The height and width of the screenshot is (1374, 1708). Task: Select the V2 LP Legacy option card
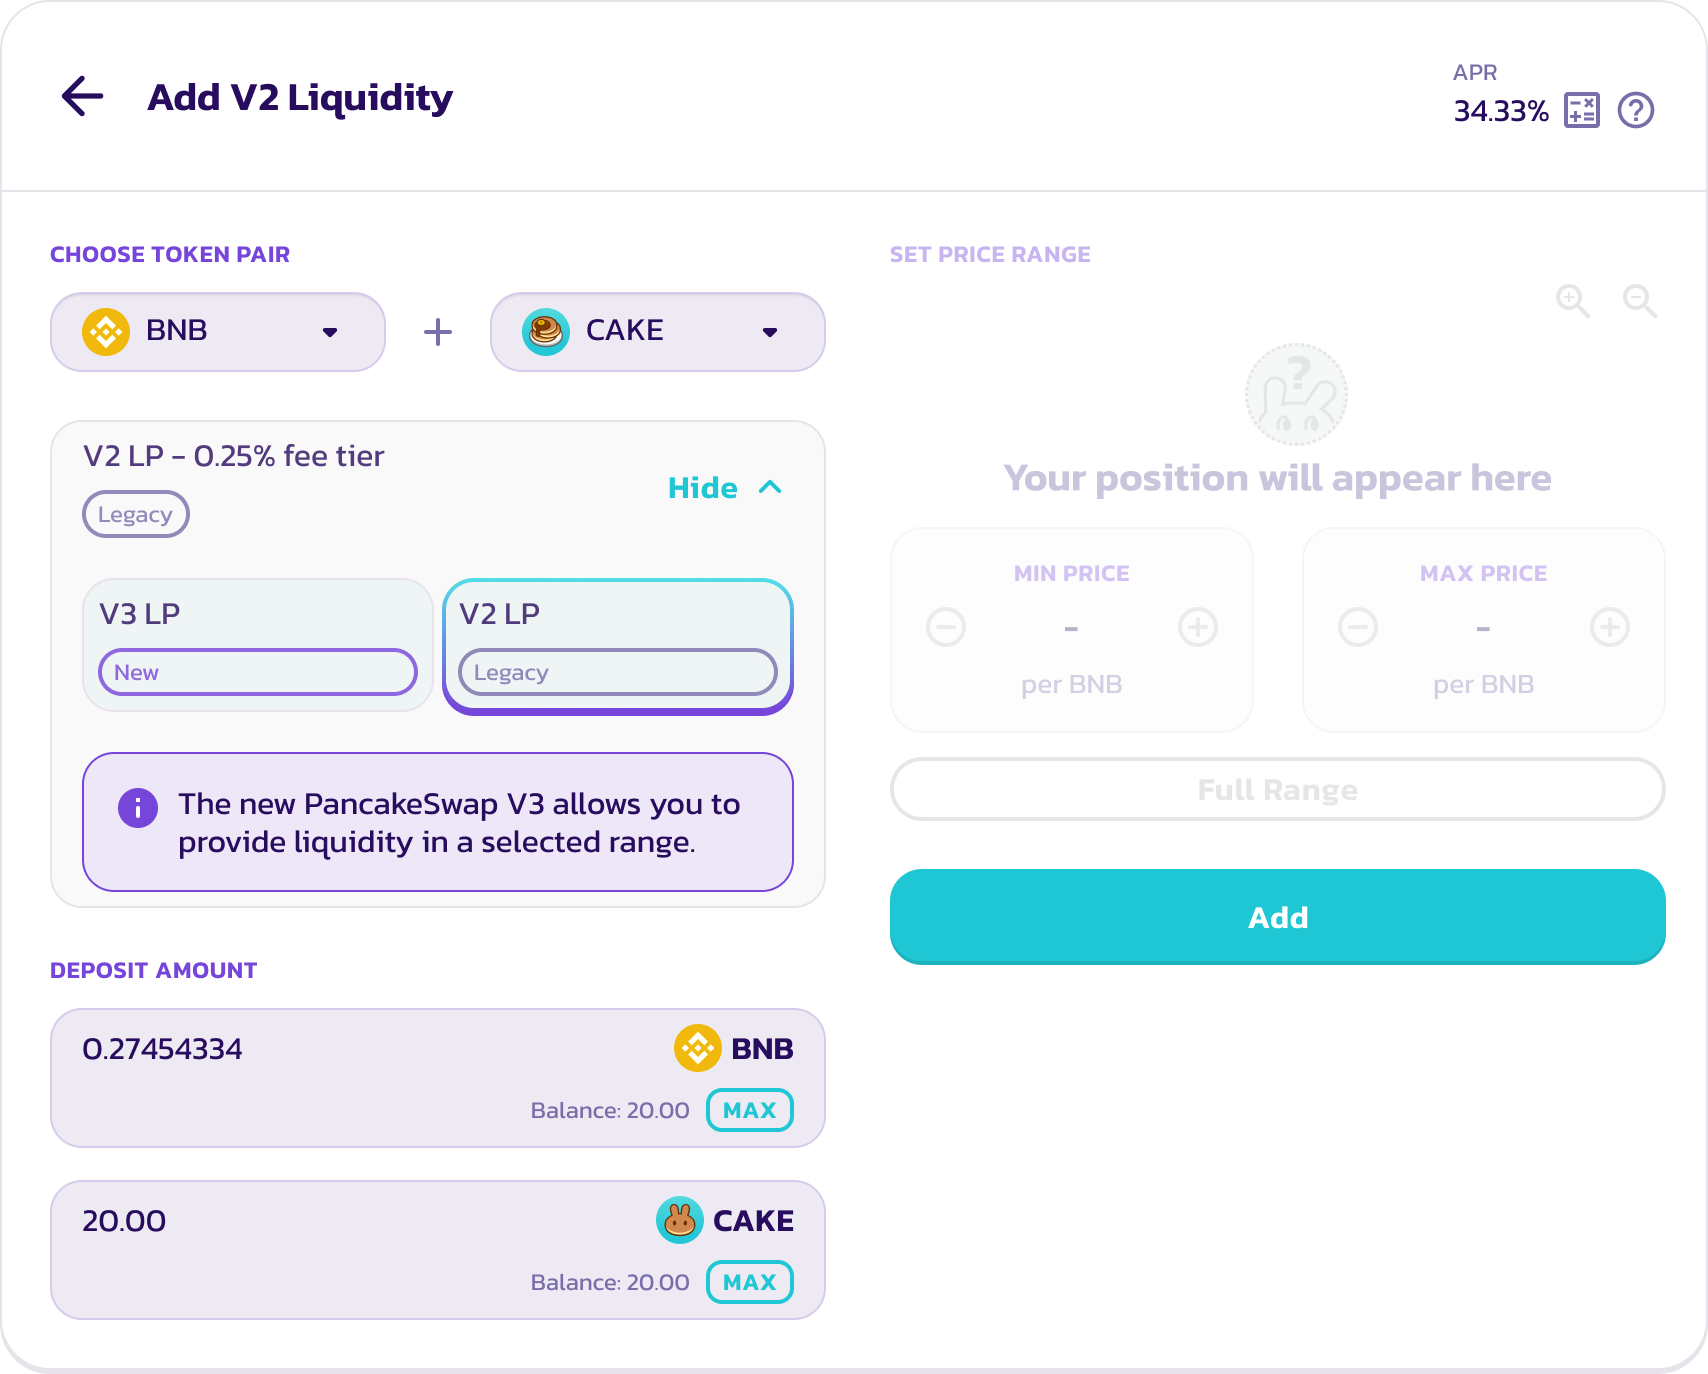(x=617, y=644)
